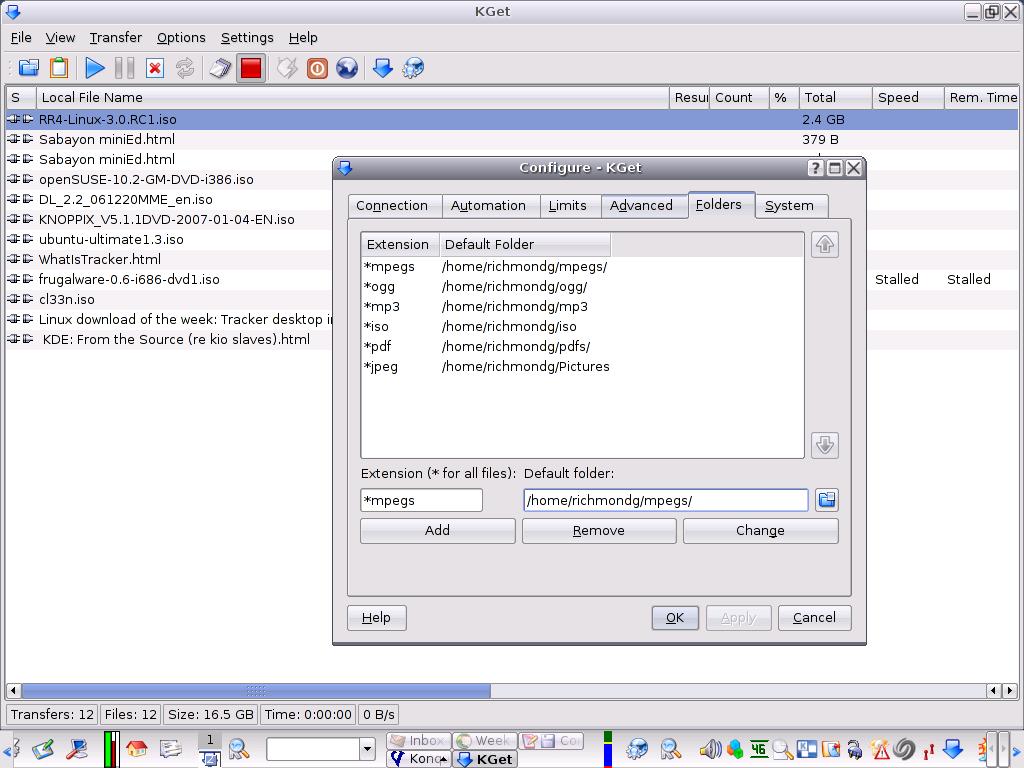Screen dimensions: 1024x768
Task: Open the Help menu
Action: click(303, 38)
